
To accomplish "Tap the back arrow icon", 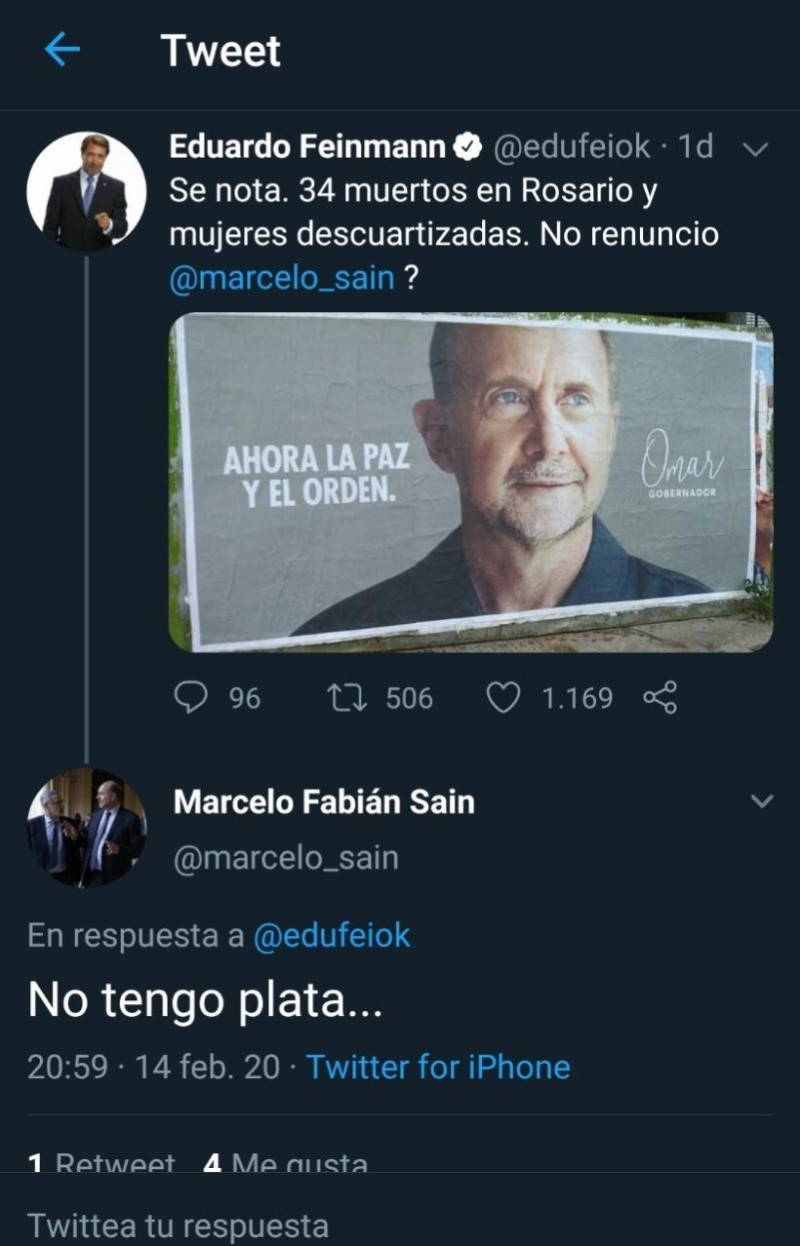I will 62,50.
